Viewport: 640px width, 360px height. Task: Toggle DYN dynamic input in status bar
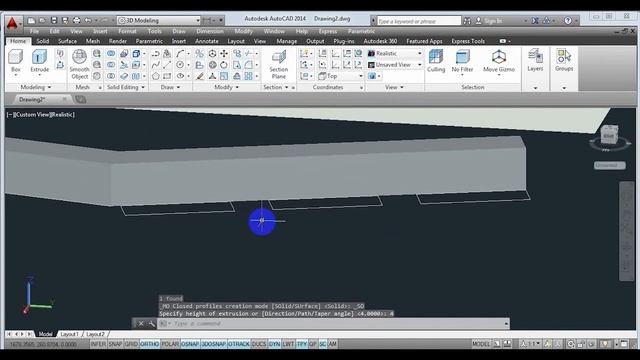pos(274,344)
